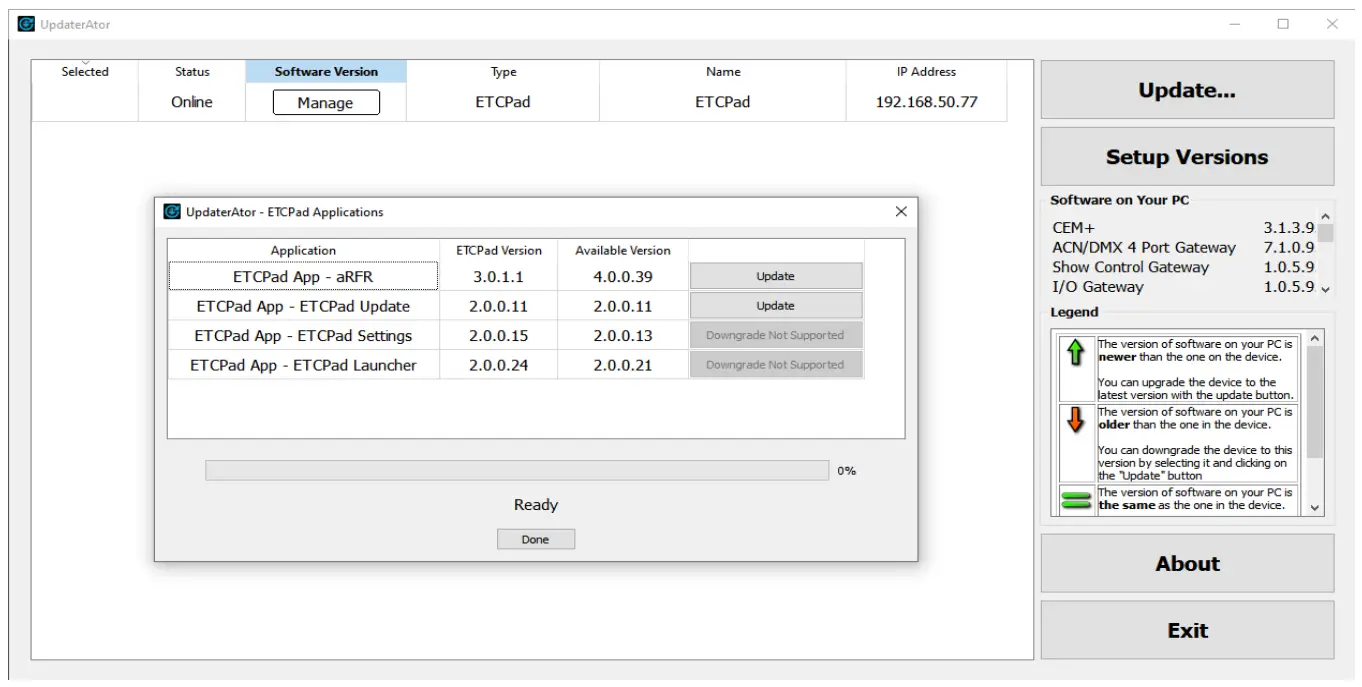Viewport: 1362px width, 687px height.
Task: Select the ETCPad App - ETCPad Settings row
Action: (x=303, y=336)
